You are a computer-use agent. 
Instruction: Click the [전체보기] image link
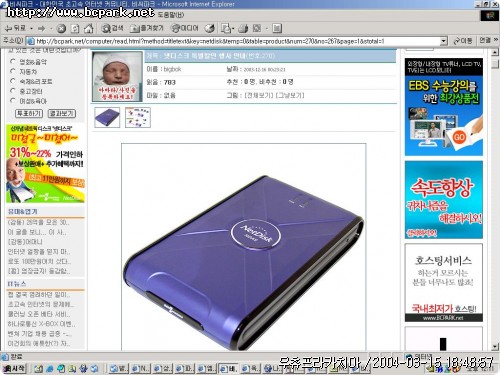259,95
